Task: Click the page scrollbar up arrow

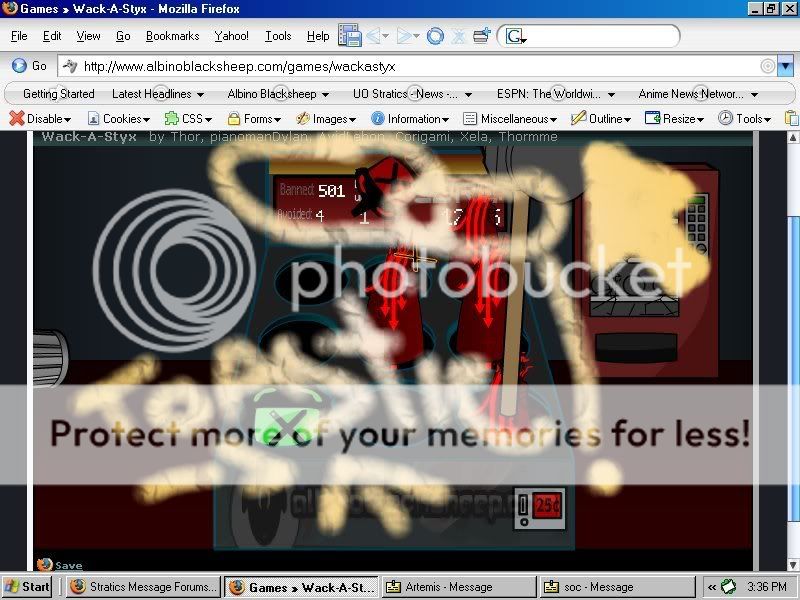Action: point(793,137)
